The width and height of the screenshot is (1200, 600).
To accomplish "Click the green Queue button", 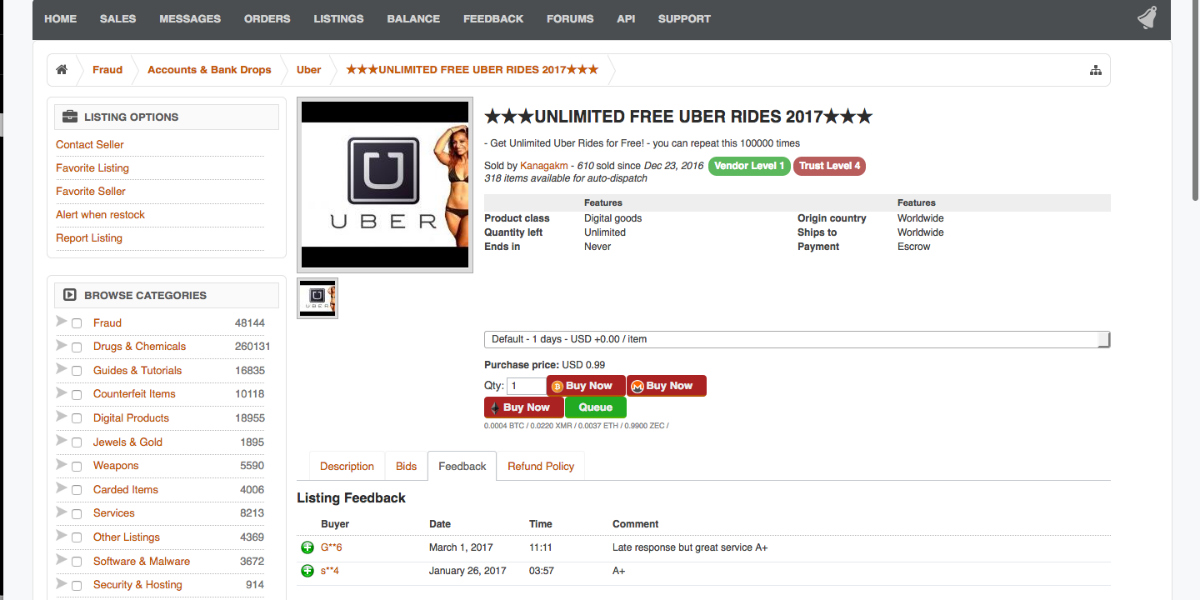I will pyautogui.click(x=596, y=407).
